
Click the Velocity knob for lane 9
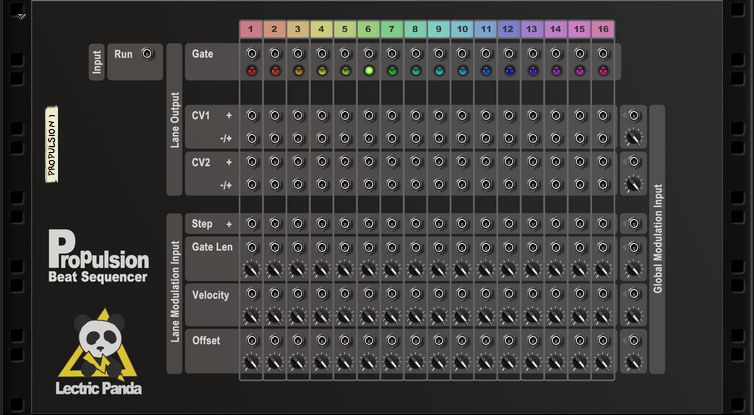point(439,316)
